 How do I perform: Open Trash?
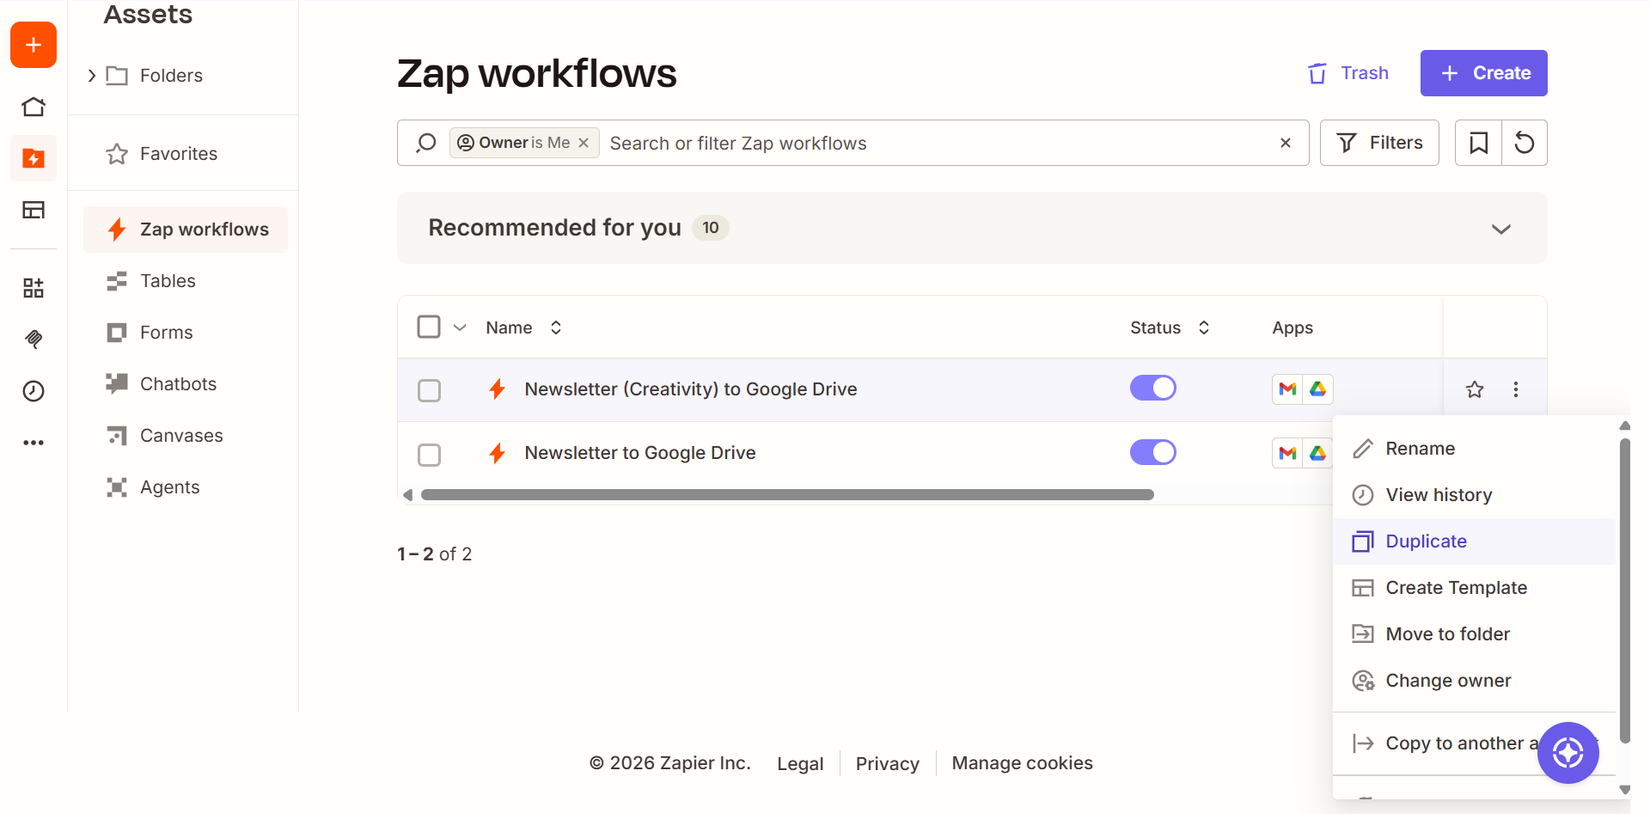1348,73
